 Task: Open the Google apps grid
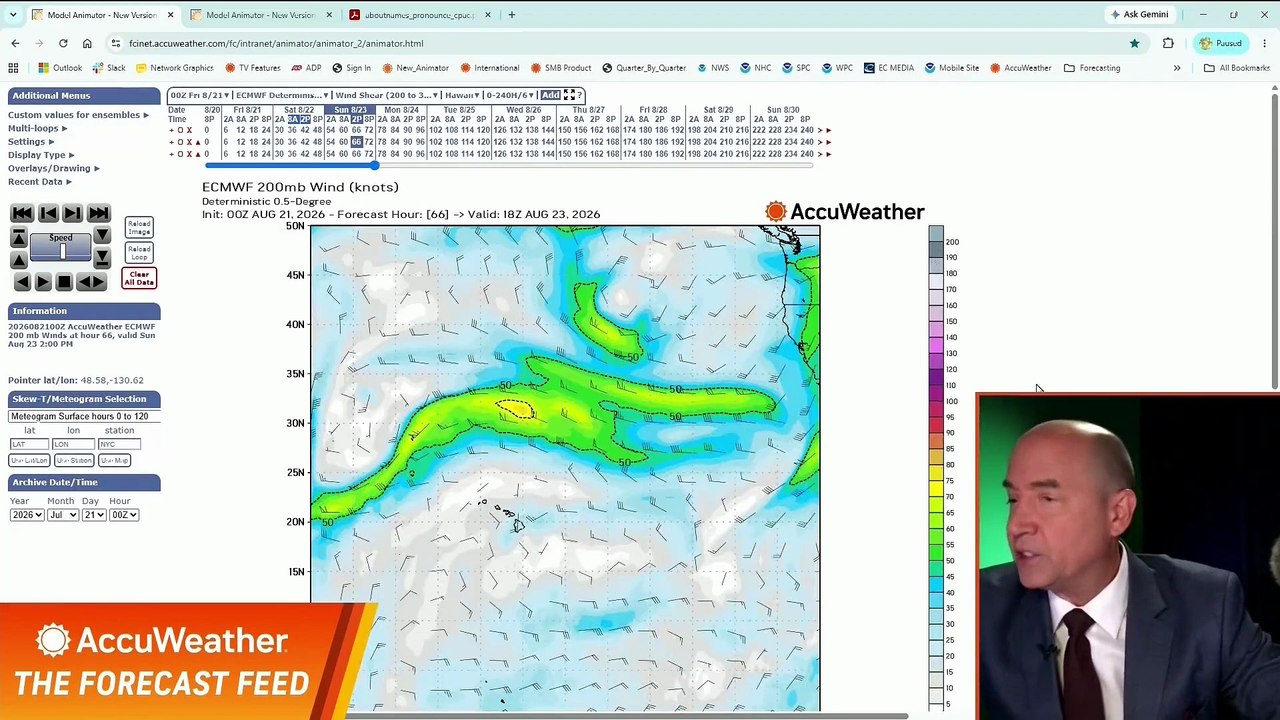click(x=13, y=68)
